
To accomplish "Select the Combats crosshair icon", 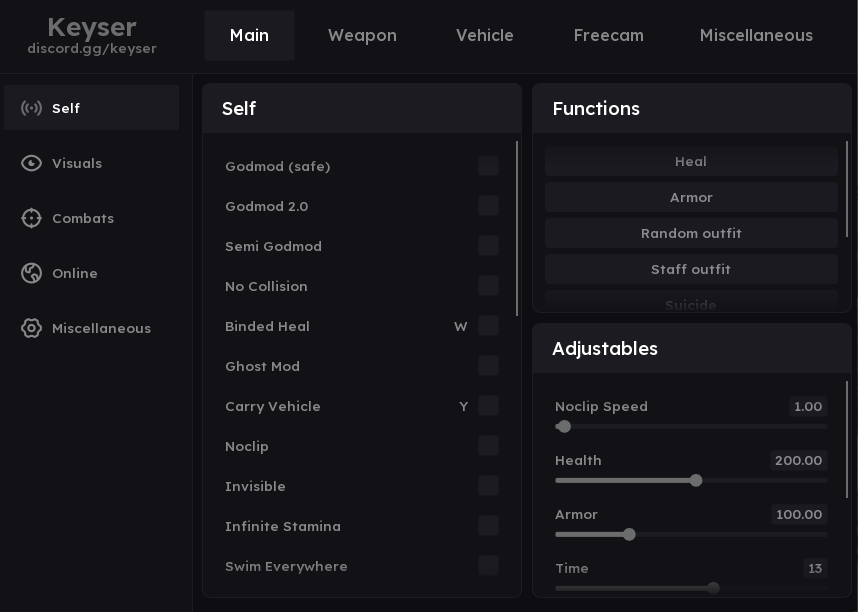I will click(31, 218).
